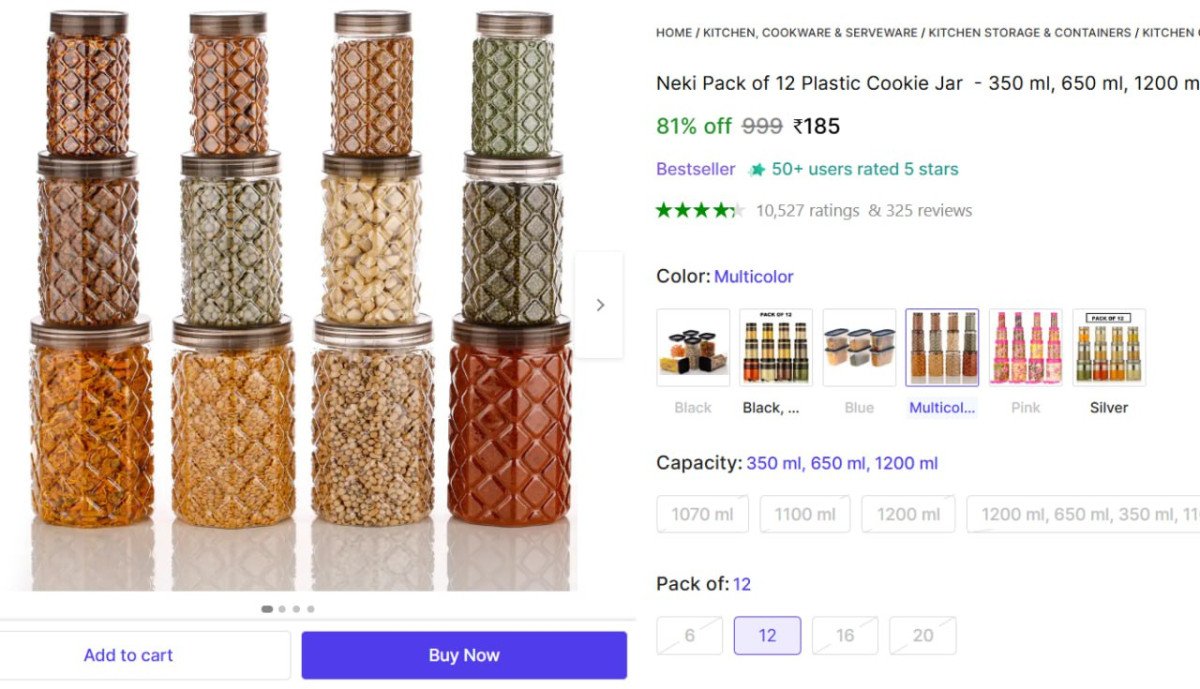Choose 1100 ml capacity option
This screenshot has width=1200, height=689.
(805, 514)
